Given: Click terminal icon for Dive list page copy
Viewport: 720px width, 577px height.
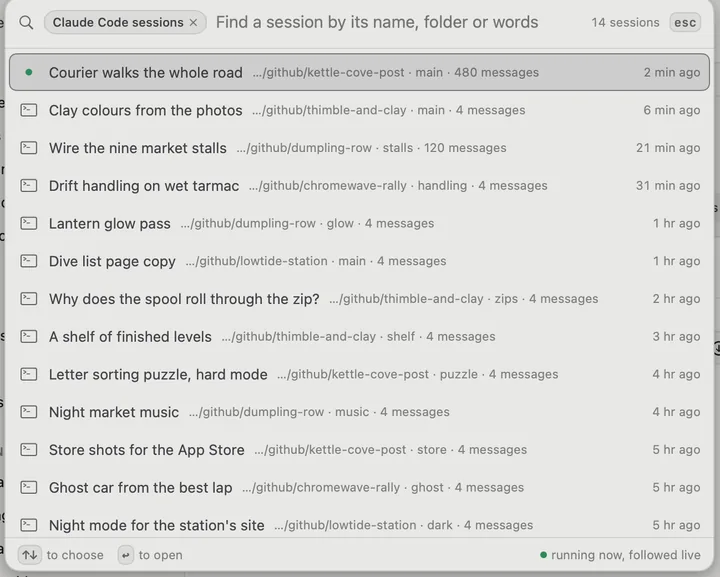Looking at the screenshot, I should (28, 261).
